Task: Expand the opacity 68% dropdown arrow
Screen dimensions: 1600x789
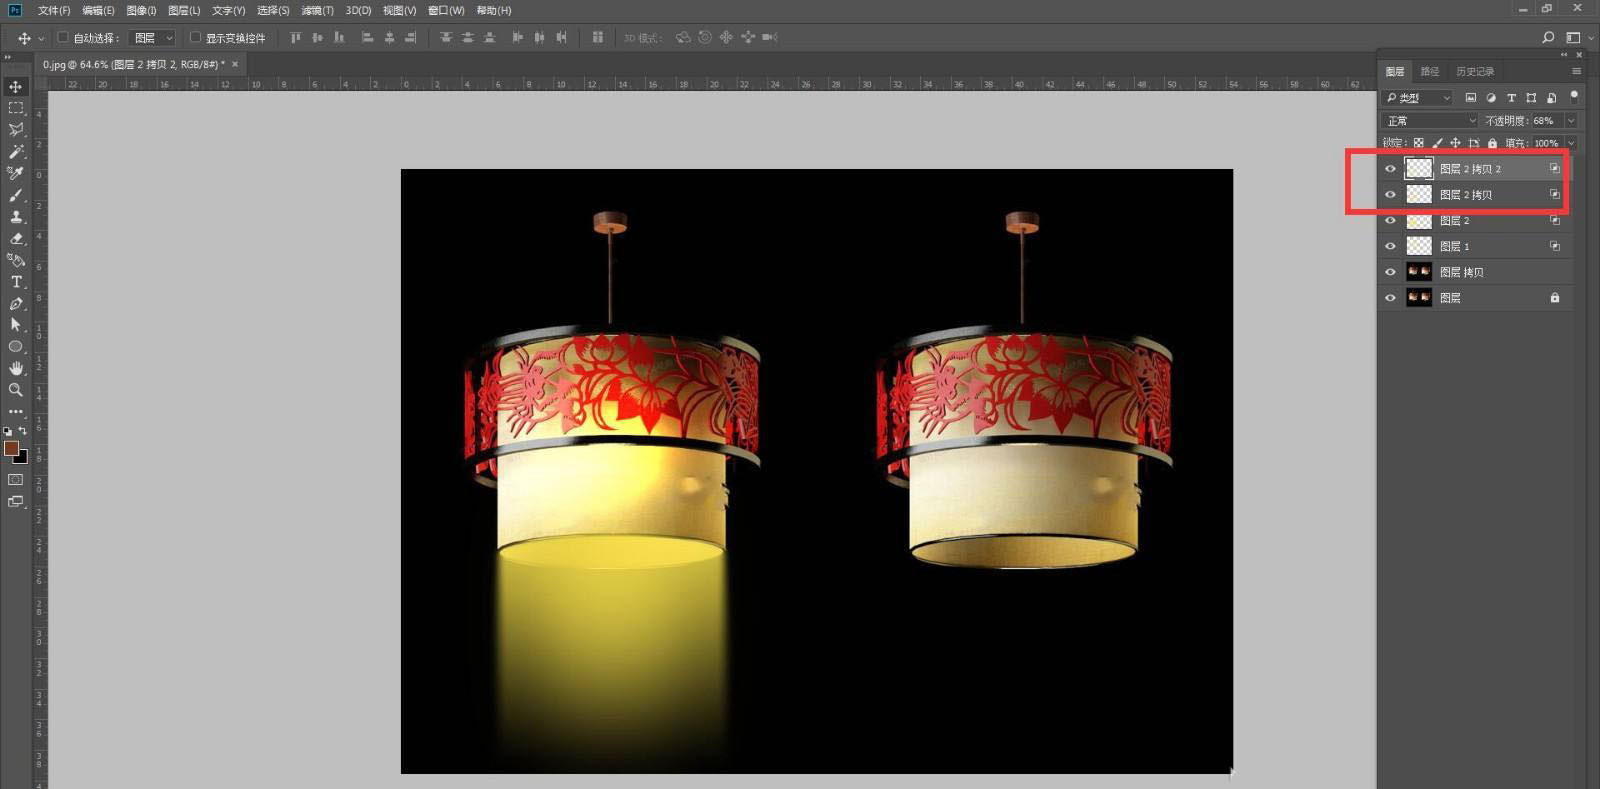Action: pyautogui.click(x=1571, y=121)
